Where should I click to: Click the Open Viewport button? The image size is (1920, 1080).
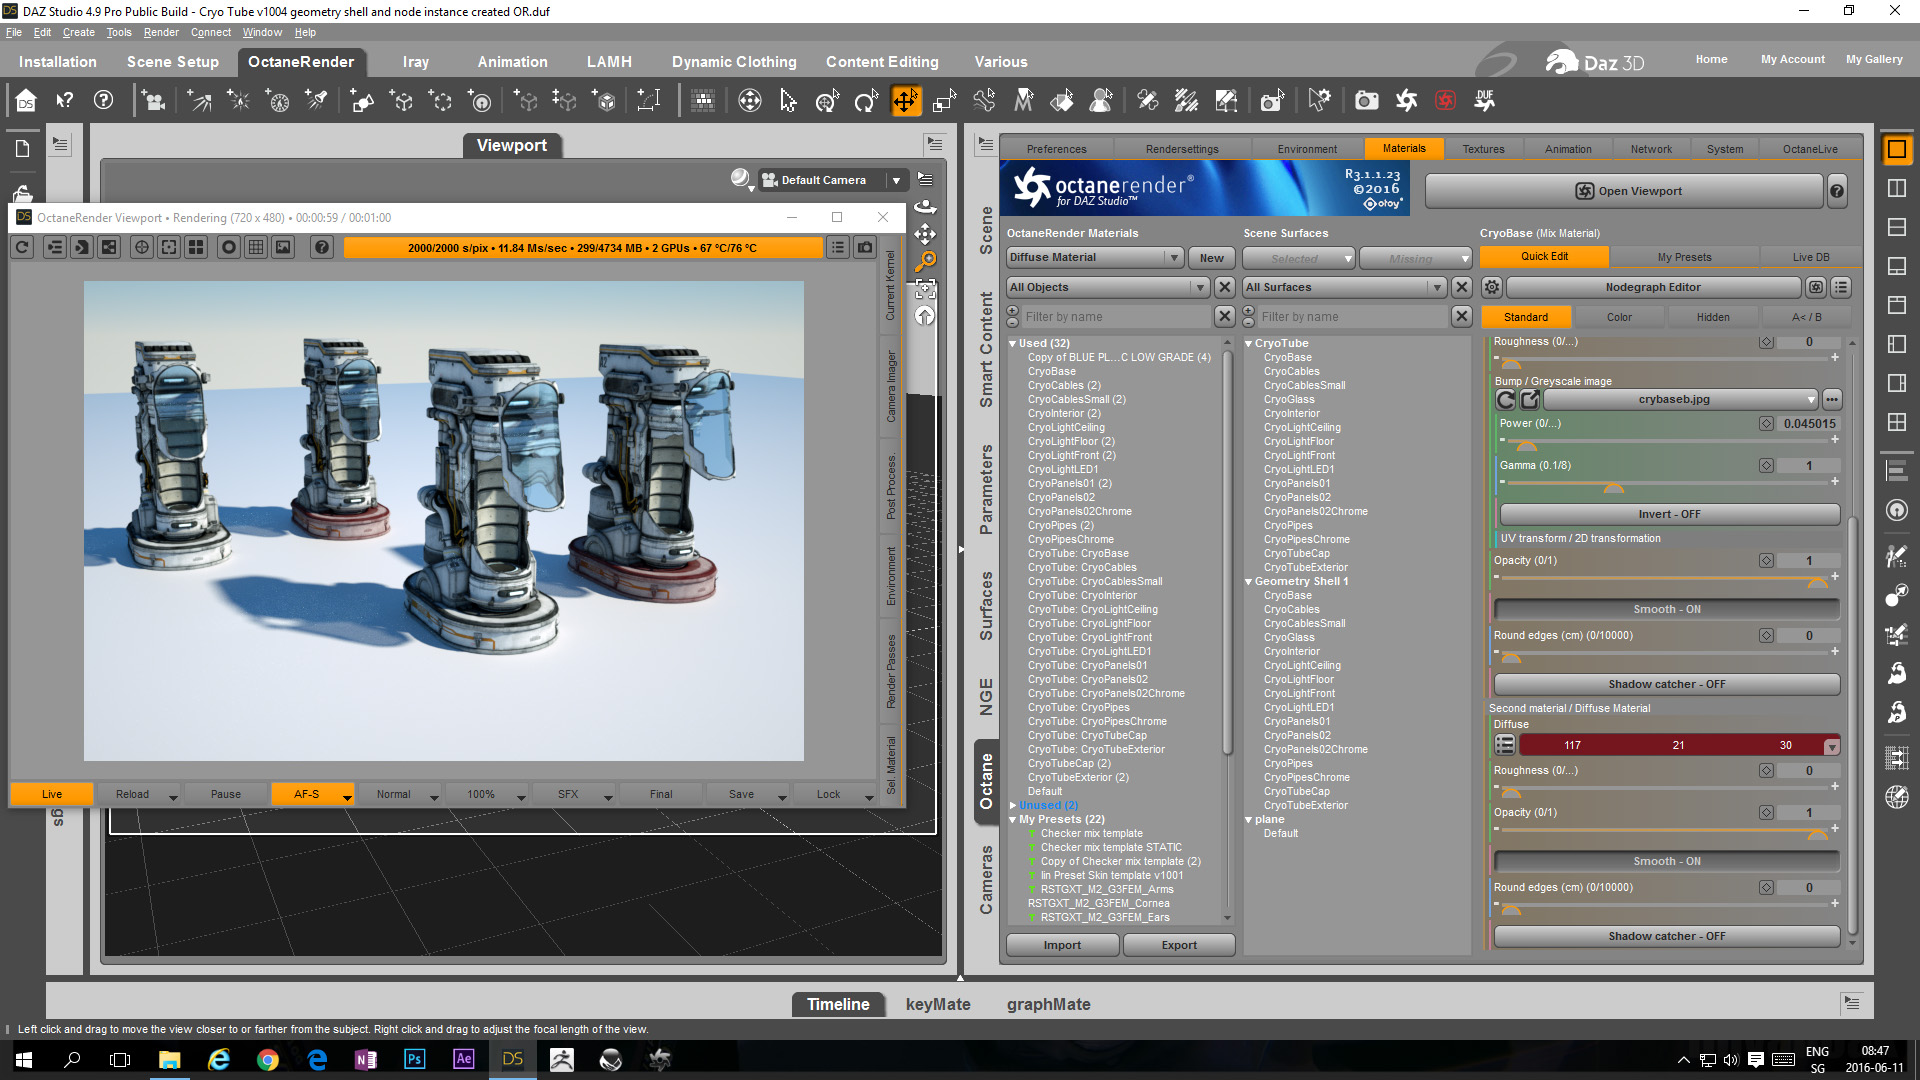1624,191
